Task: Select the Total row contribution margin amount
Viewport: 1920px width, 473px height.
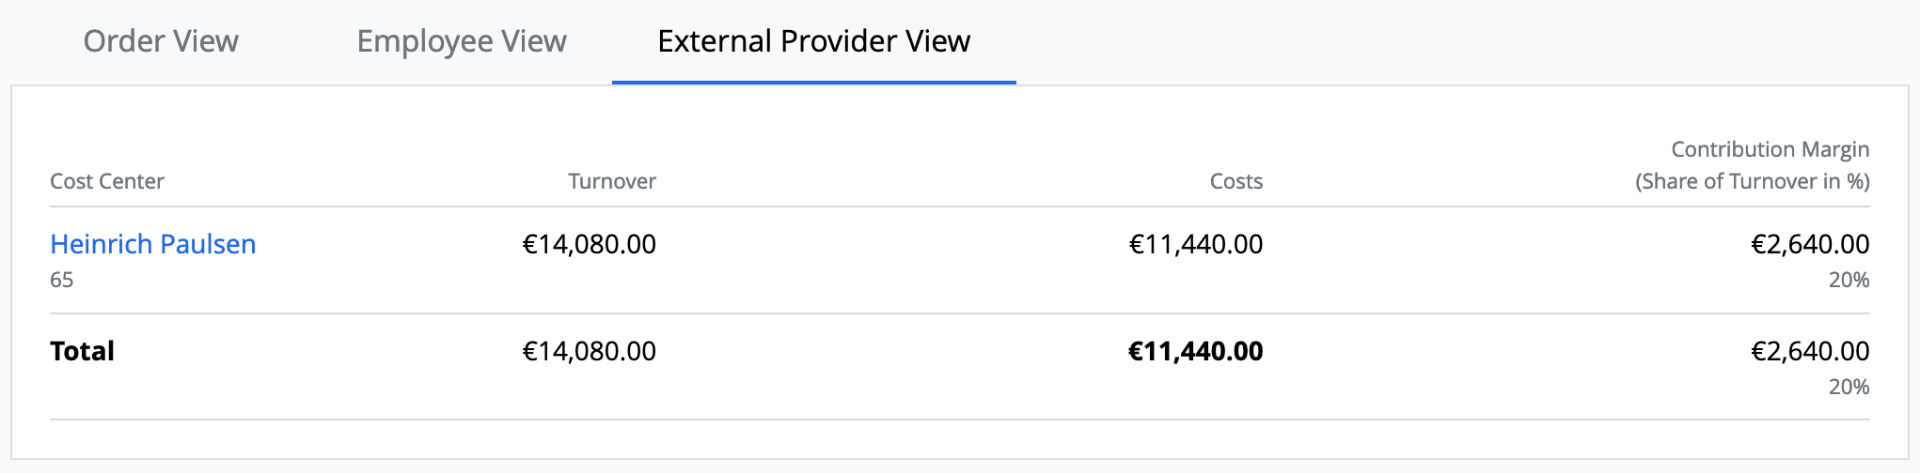Action: pyautogui.click(x=1809, y=351)
